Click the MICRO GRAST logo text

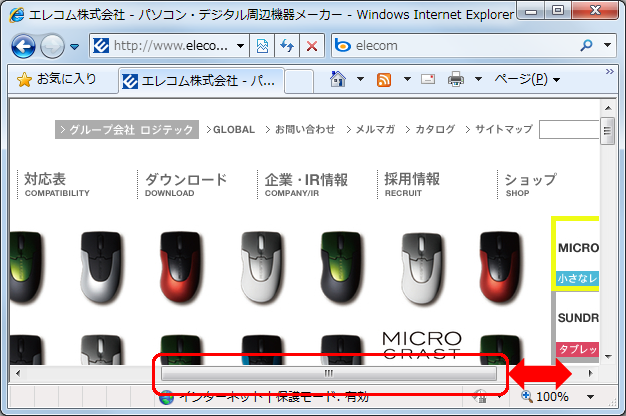point(422,346)
